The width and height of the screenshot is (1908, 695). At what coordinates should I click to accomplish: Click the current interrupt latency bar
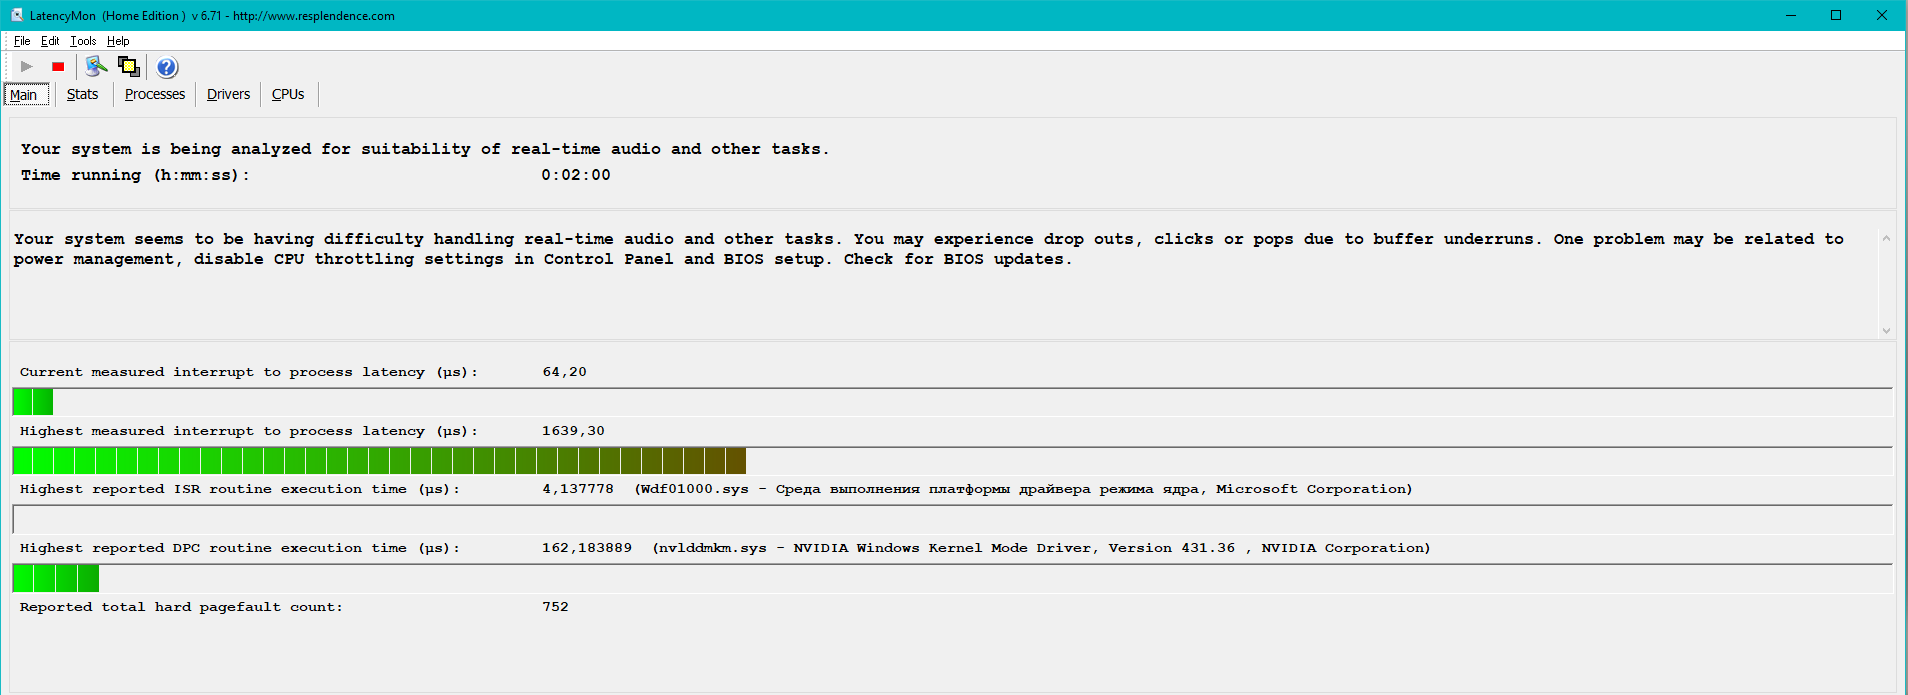(952, 402)
